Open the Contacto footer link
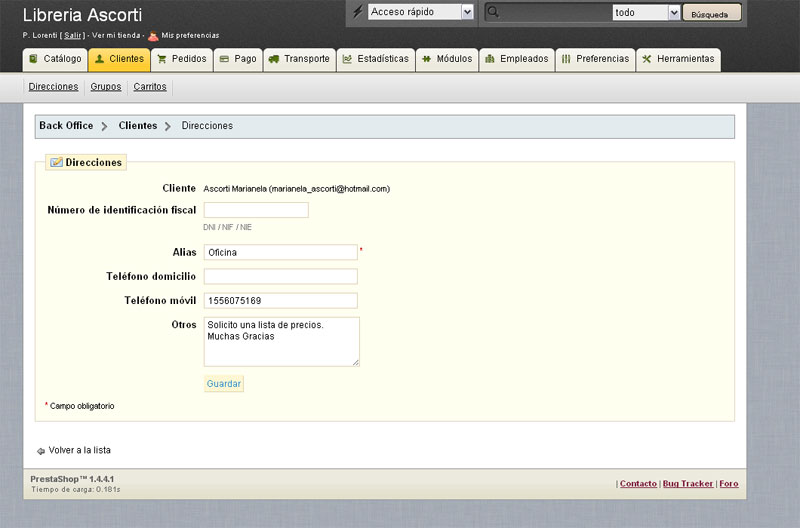The height and width of the screenshot is (528, 800). click(638, 484)
